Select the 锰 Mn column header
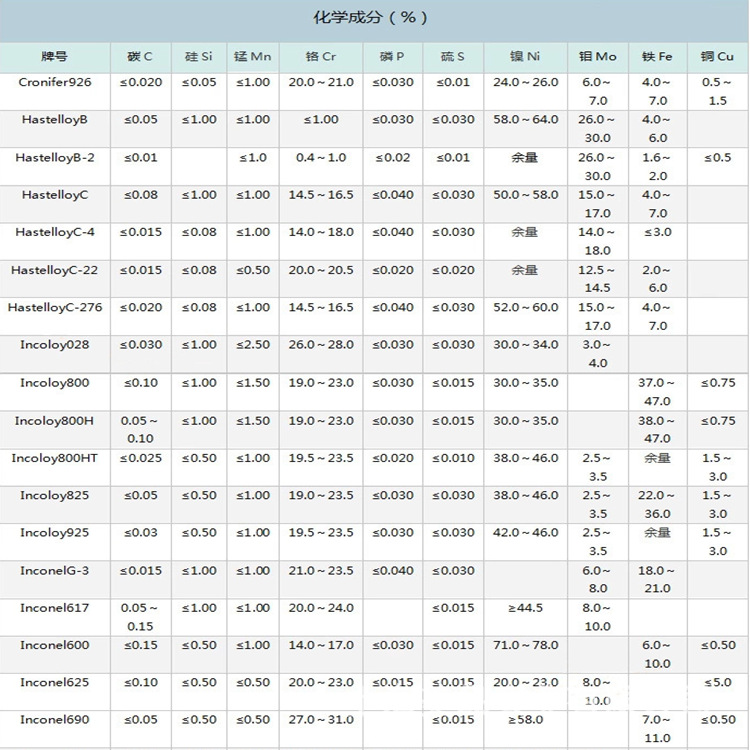The image size is (750, 750). 253,56
